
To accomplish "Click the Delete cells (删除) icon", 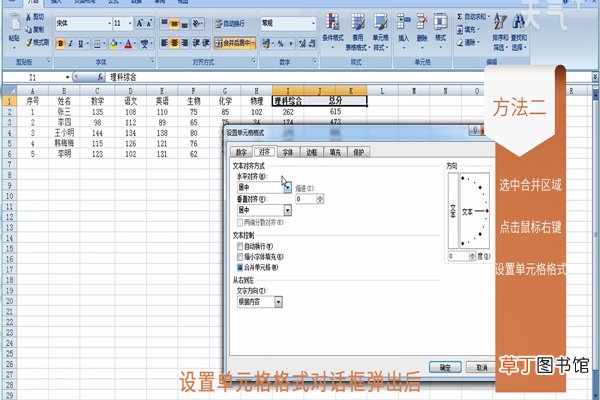I will 422,21.
